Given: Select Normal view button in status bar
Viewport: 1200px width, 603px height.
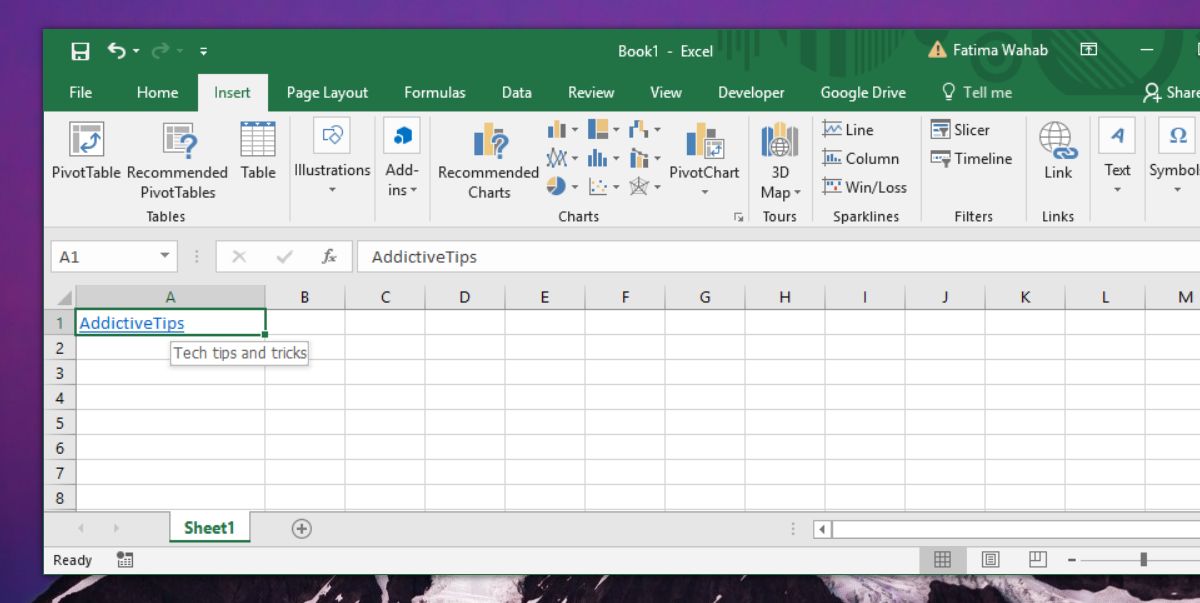Looking at the screenshot, I should 942,559.
